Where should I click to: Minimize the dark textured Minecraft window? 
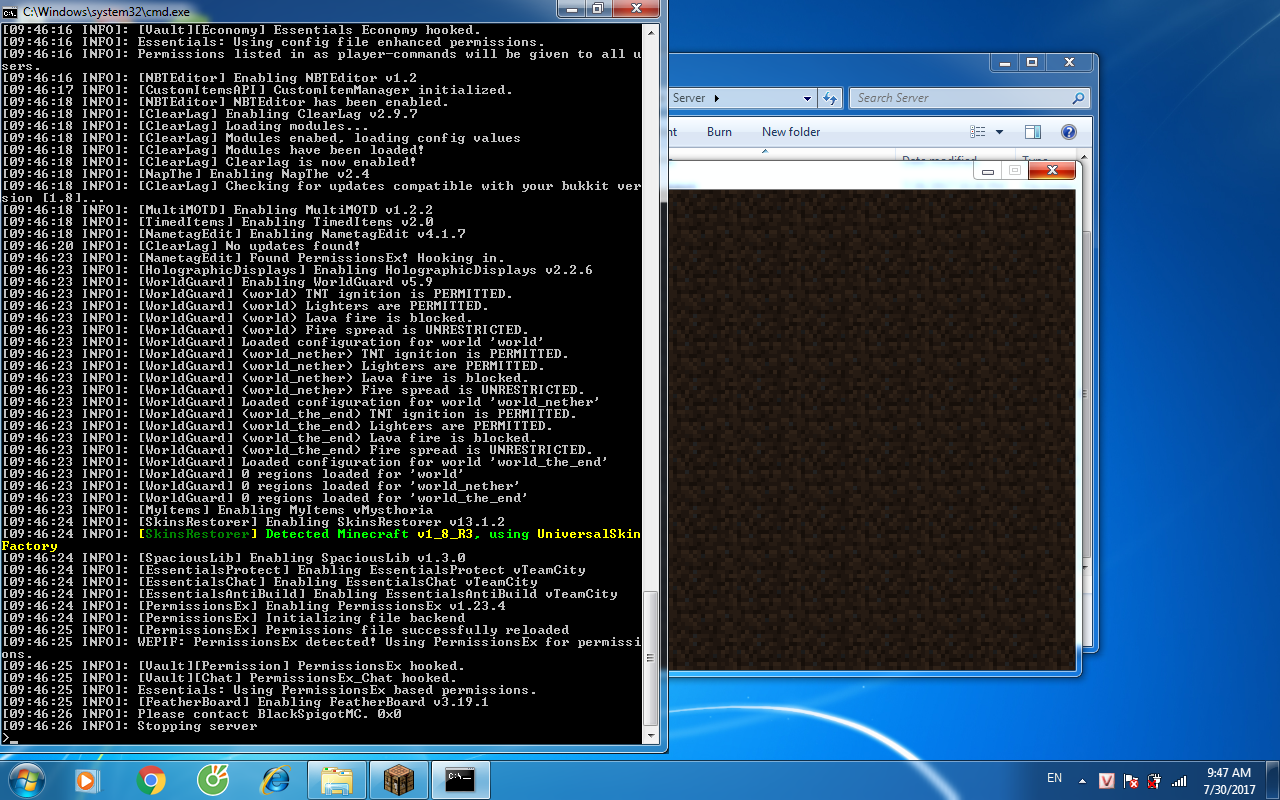[x=988, y=171]
